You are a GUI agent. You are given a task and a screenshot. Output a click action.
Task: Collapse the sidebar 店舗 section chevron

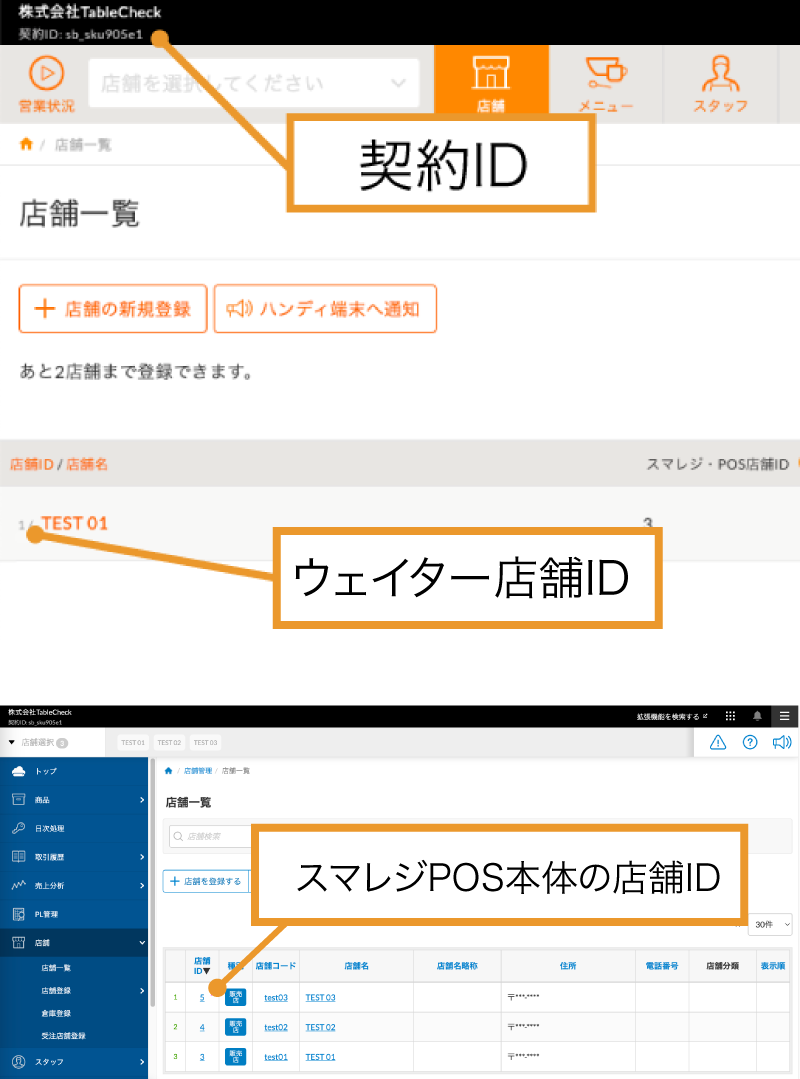click(142, 943)
